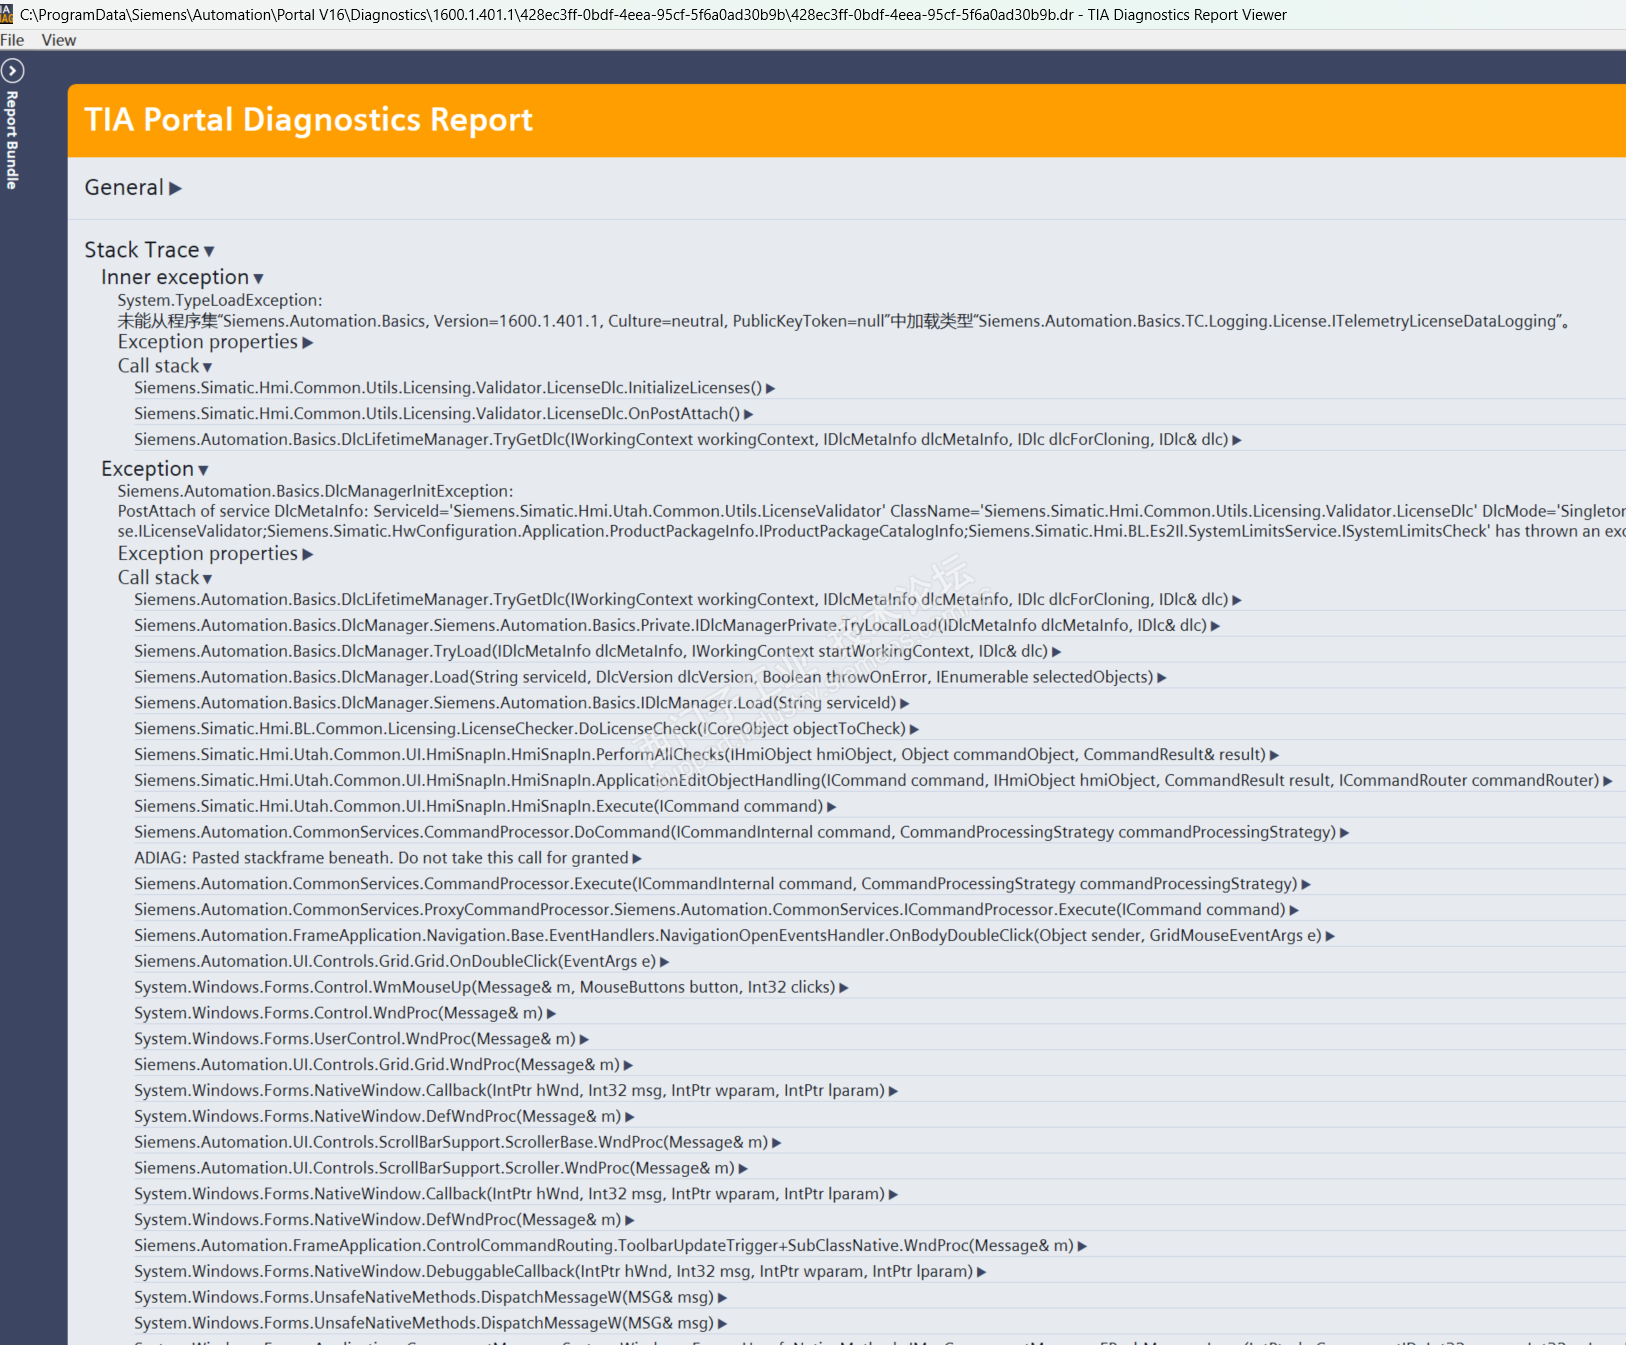Click the ITelemetryLicenseDataLogging error message line
The height and width of the screenshot is (1345, 1626).
[844, 322]
